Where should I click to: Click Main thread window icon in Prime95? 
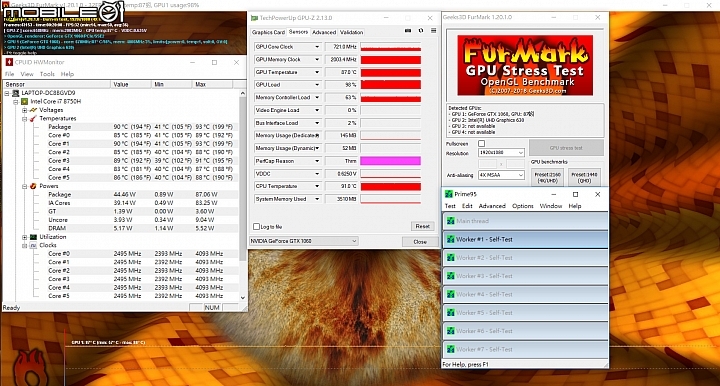click(450, 221)
